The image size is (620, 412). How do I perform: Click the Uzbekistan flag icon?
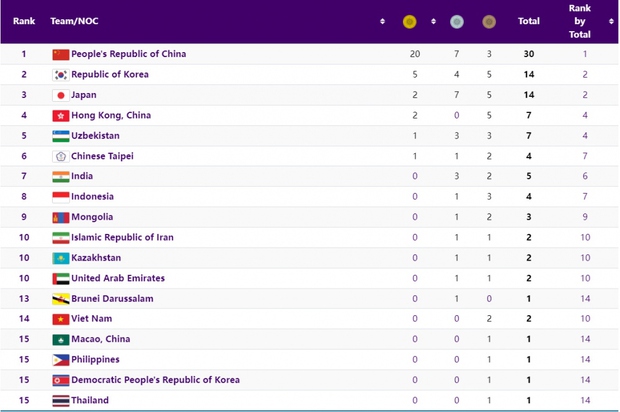click(60, 136)
